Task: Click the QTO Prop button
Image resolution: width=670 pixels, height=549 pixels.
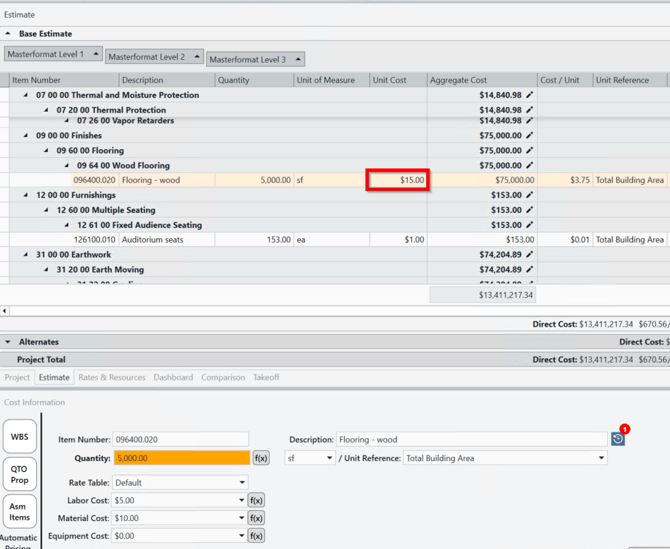Action: [19, 474]
